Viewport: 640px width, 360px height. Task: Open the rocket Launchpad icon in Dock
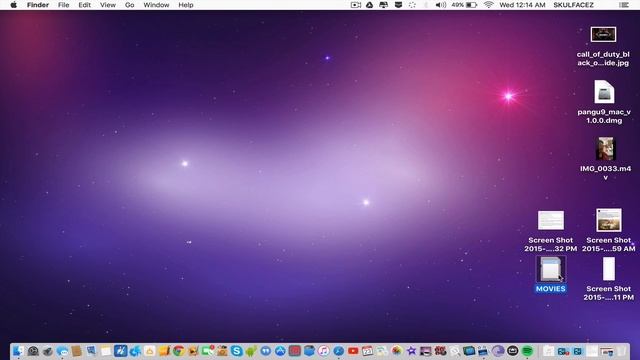pos(47,351)
